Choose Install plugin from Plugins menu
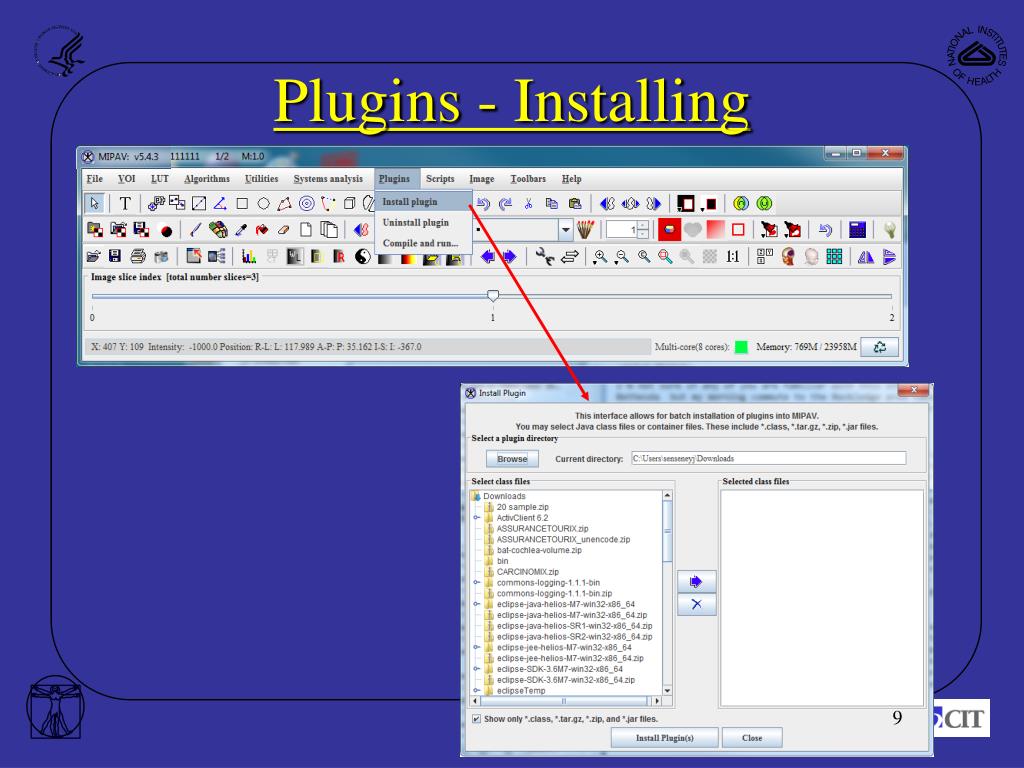The height and width of the screenshot is (768, 1024). 423,202
